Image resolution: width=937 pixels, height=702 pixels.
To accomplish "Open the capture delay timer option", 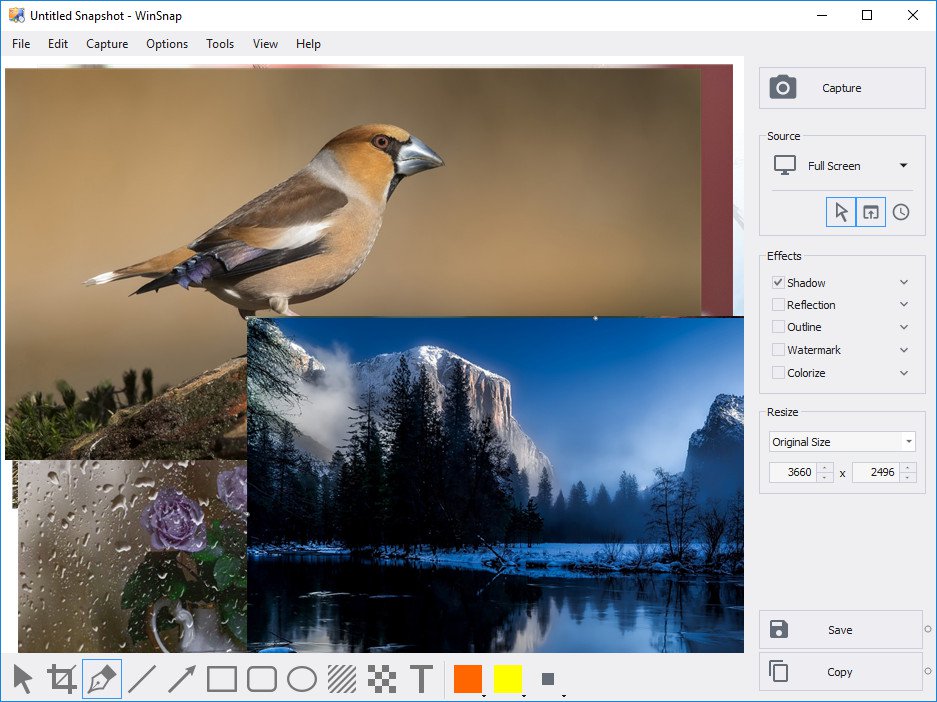I will click(x=900, y=212).
